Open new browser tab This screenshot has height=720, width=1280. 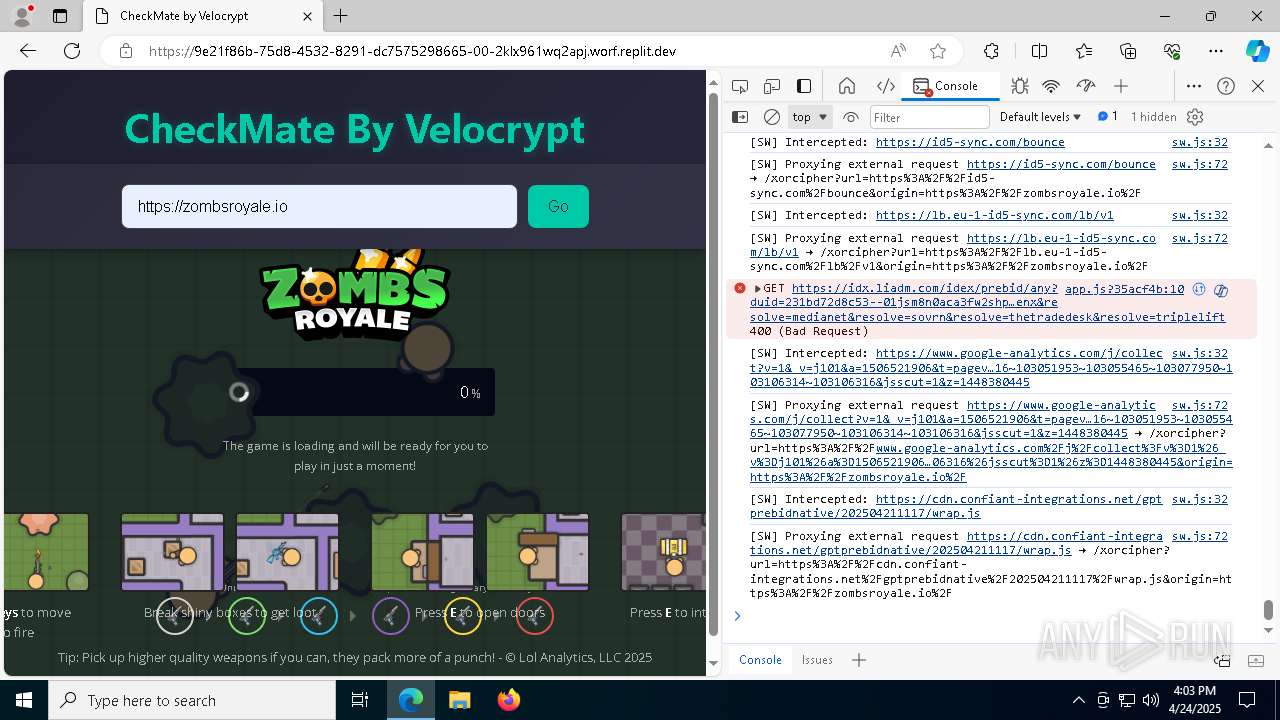[341, 16]
